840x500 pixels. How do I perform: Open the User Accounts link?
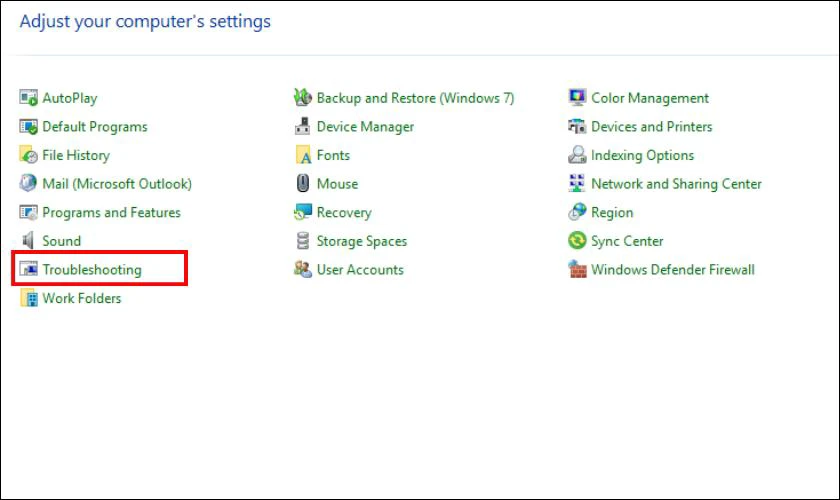[360, 270]
